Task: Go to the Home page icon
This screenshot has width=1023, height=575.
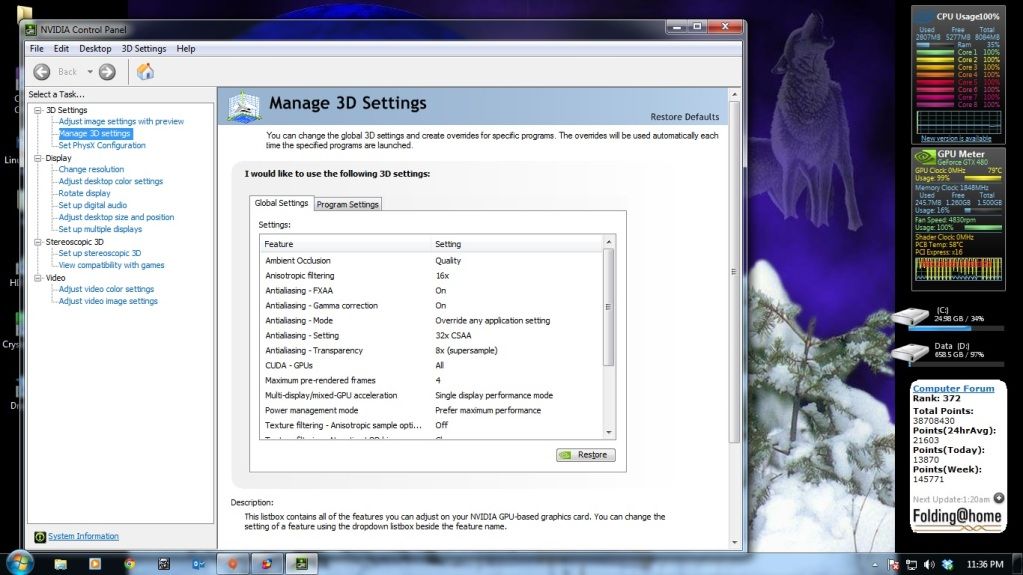Action: (145, 72)
